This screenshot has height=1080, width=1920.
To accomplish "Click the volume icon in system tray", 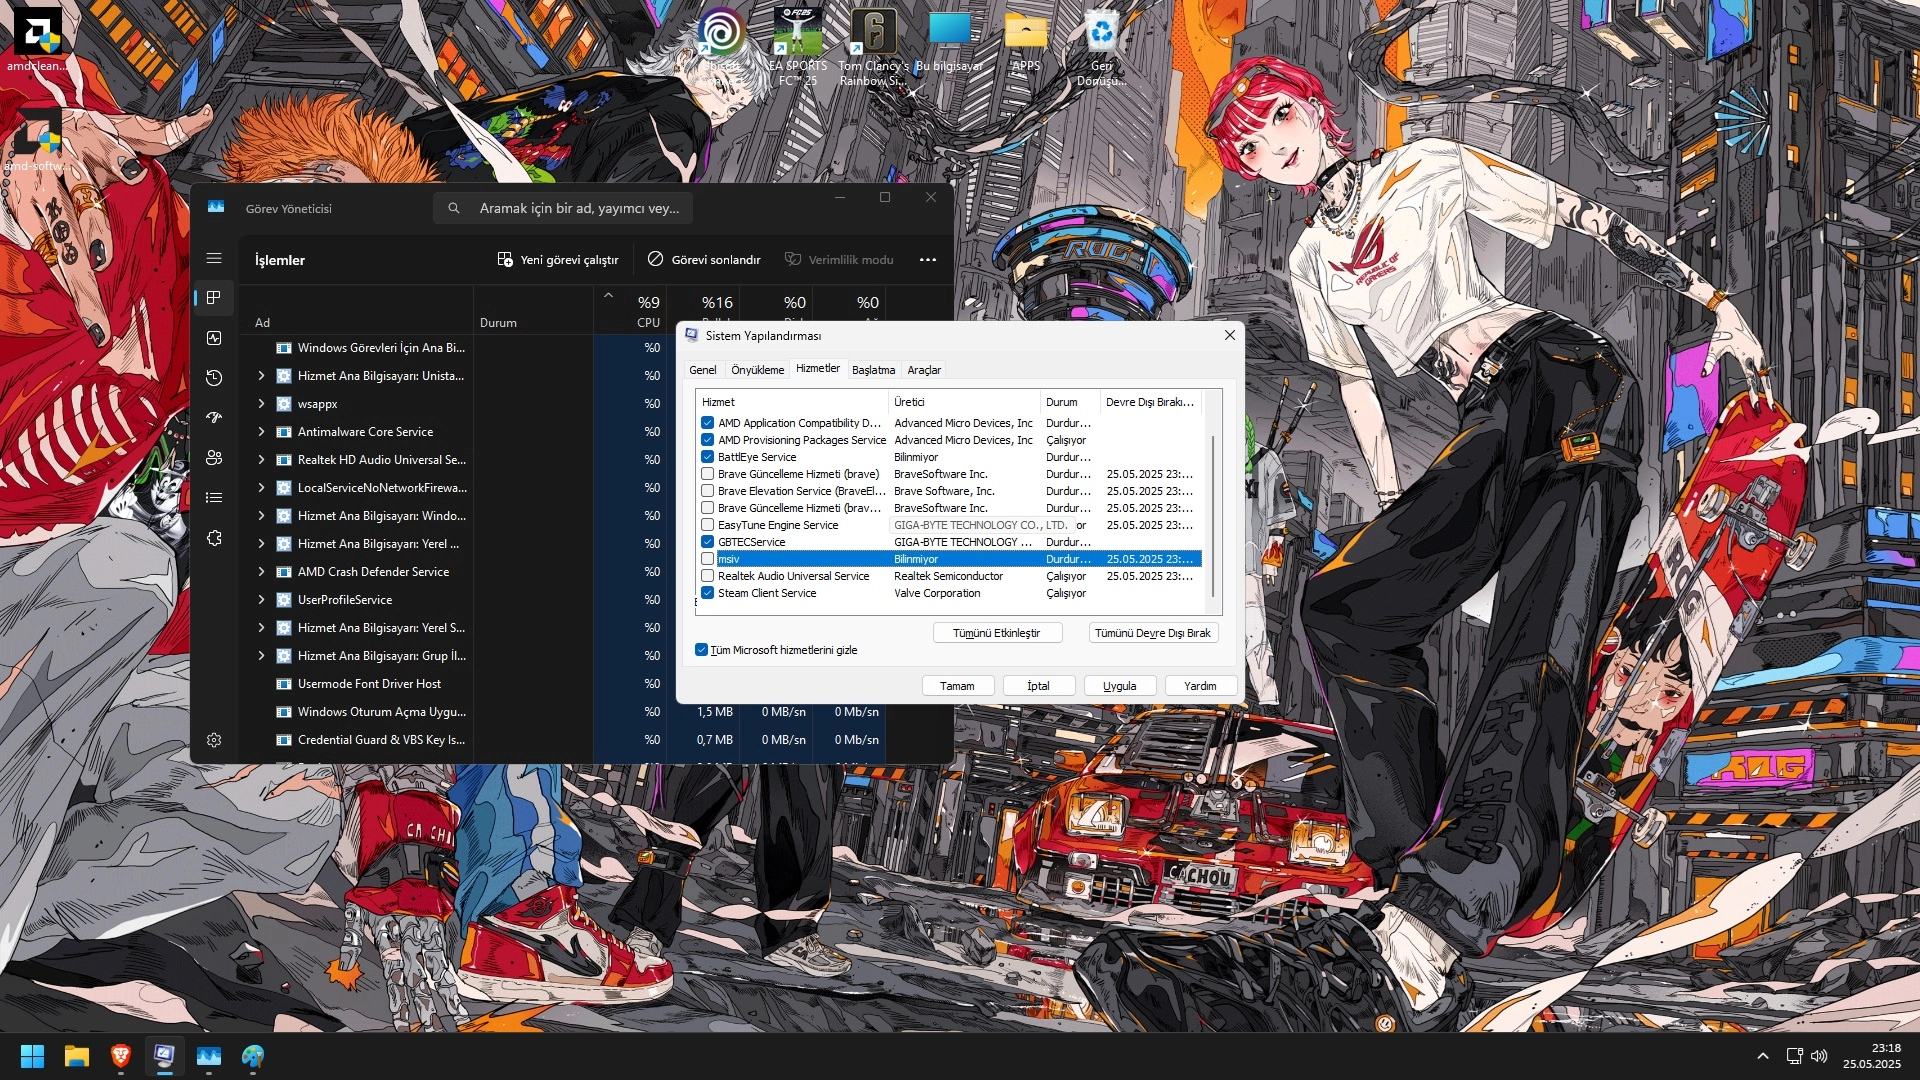I will (x=1819, y=1056).
